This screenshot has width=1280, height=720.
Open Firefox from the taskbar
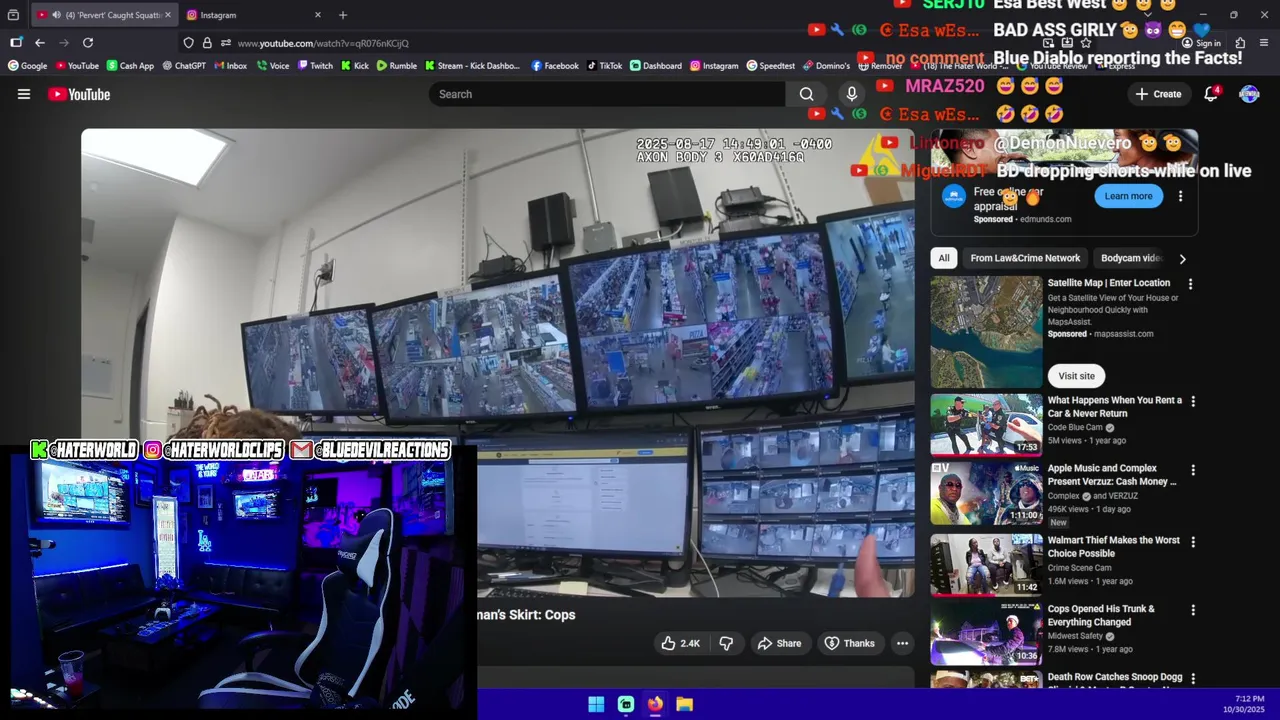[x=655, y=704]
